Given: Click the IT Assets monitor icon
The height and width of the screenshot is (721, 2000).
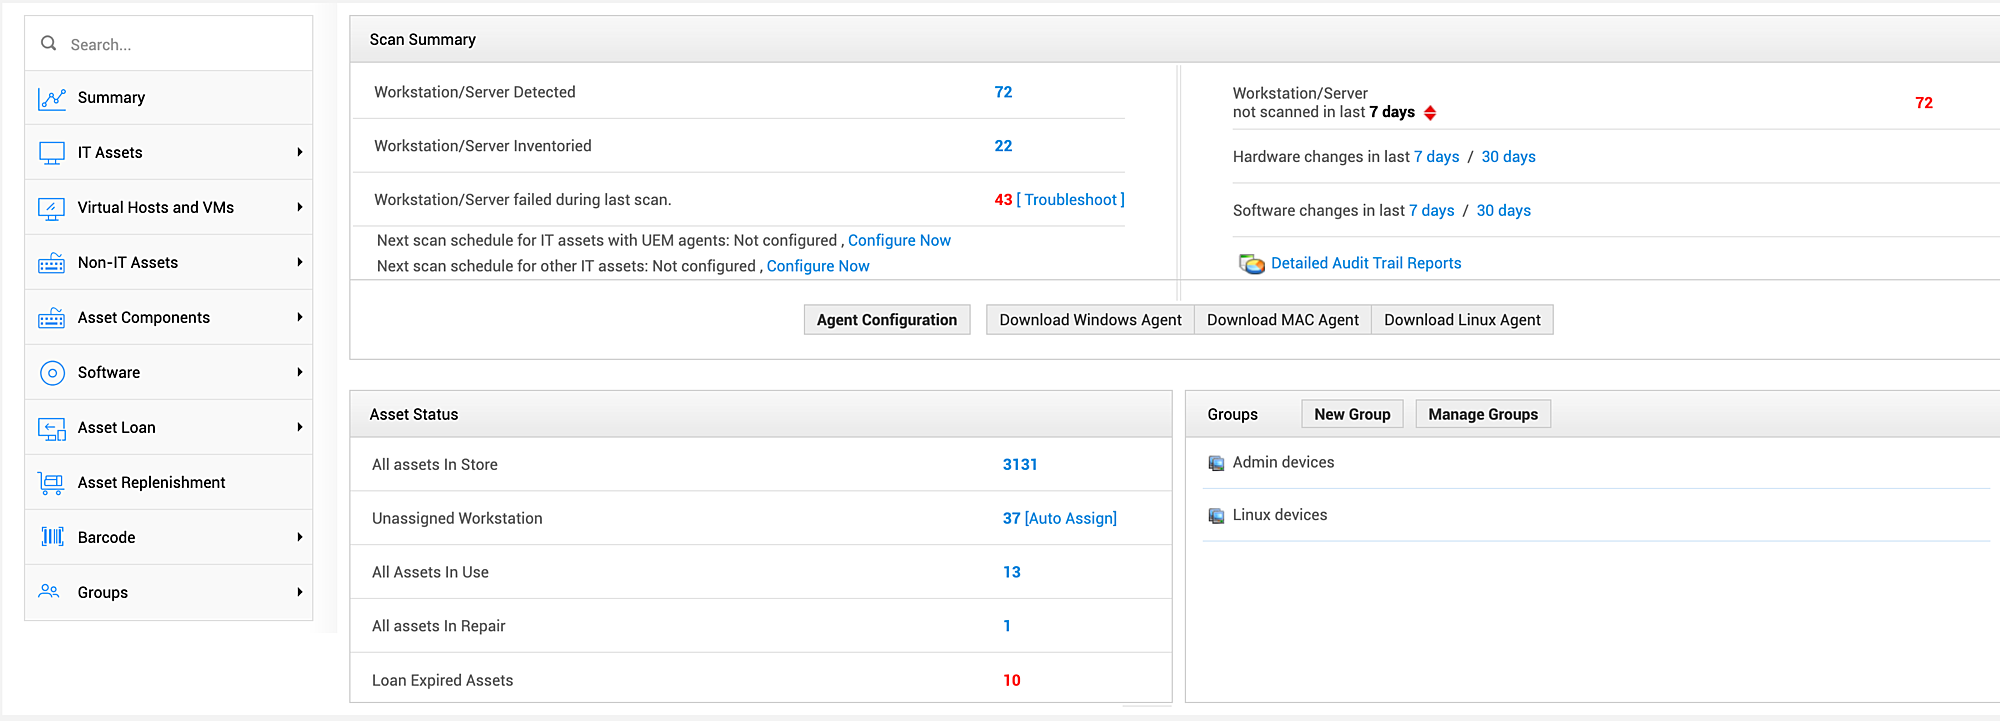Looking at the screenshot, I should pos(52,153).
